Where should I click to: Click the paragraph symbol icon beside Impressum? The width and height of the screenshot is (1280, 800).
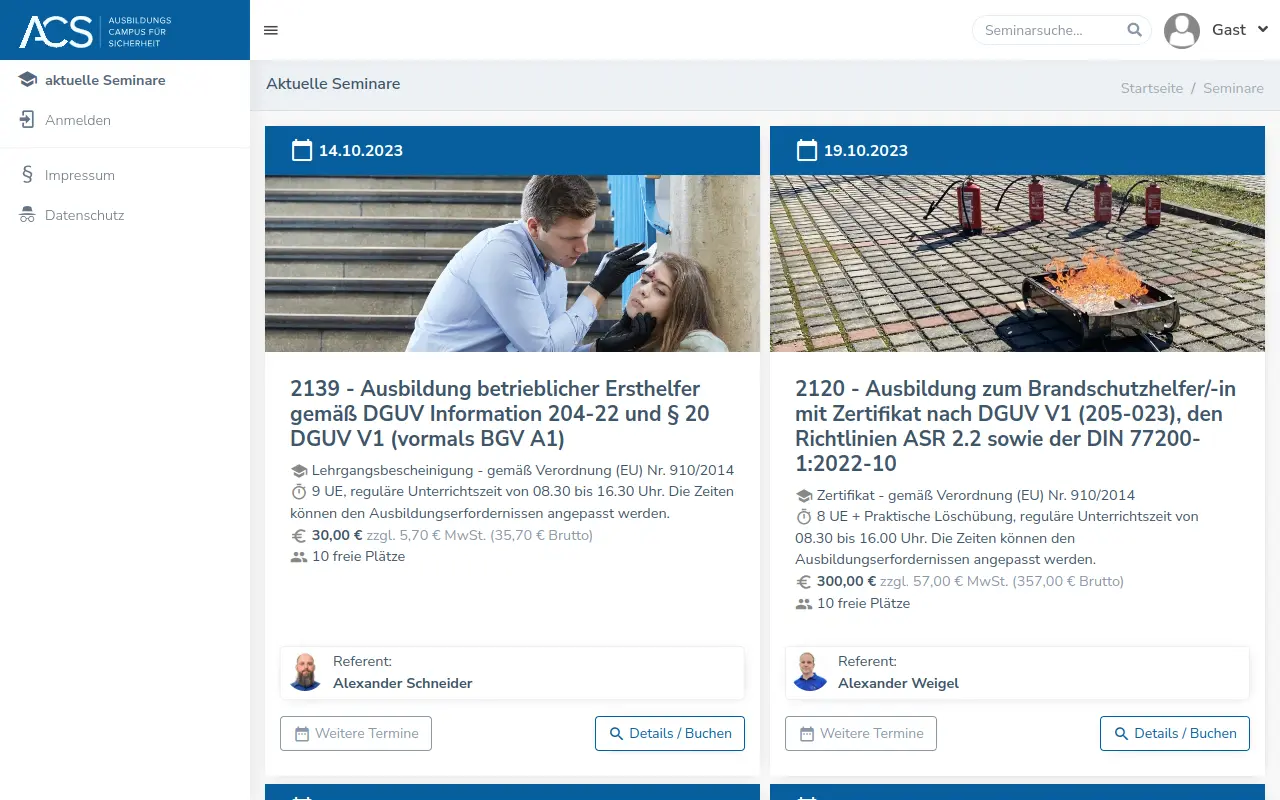click(27, 175)
